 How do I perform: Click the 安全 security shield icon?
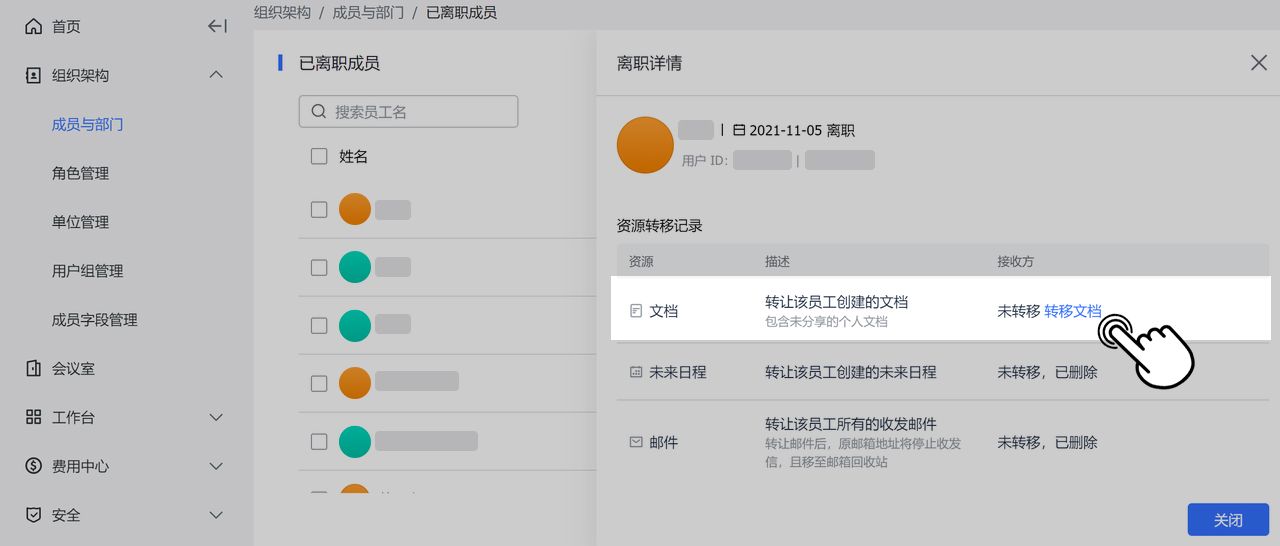(x=34, y=515)
